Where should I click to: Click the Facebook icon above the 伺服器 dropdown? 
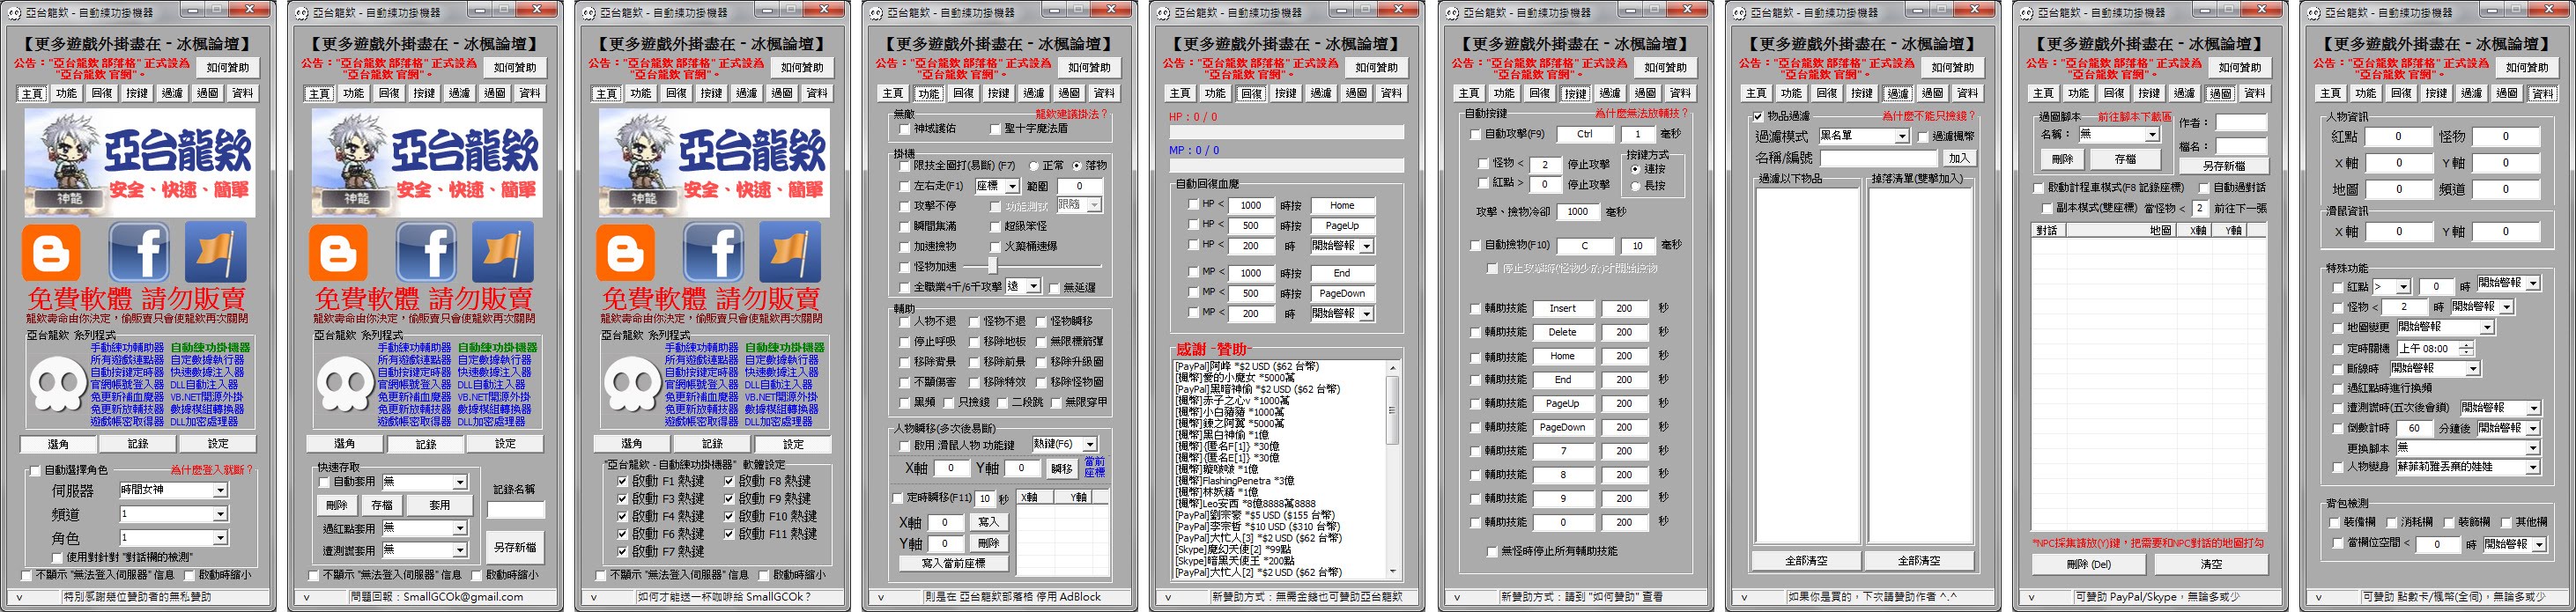(x=139, y=250)
